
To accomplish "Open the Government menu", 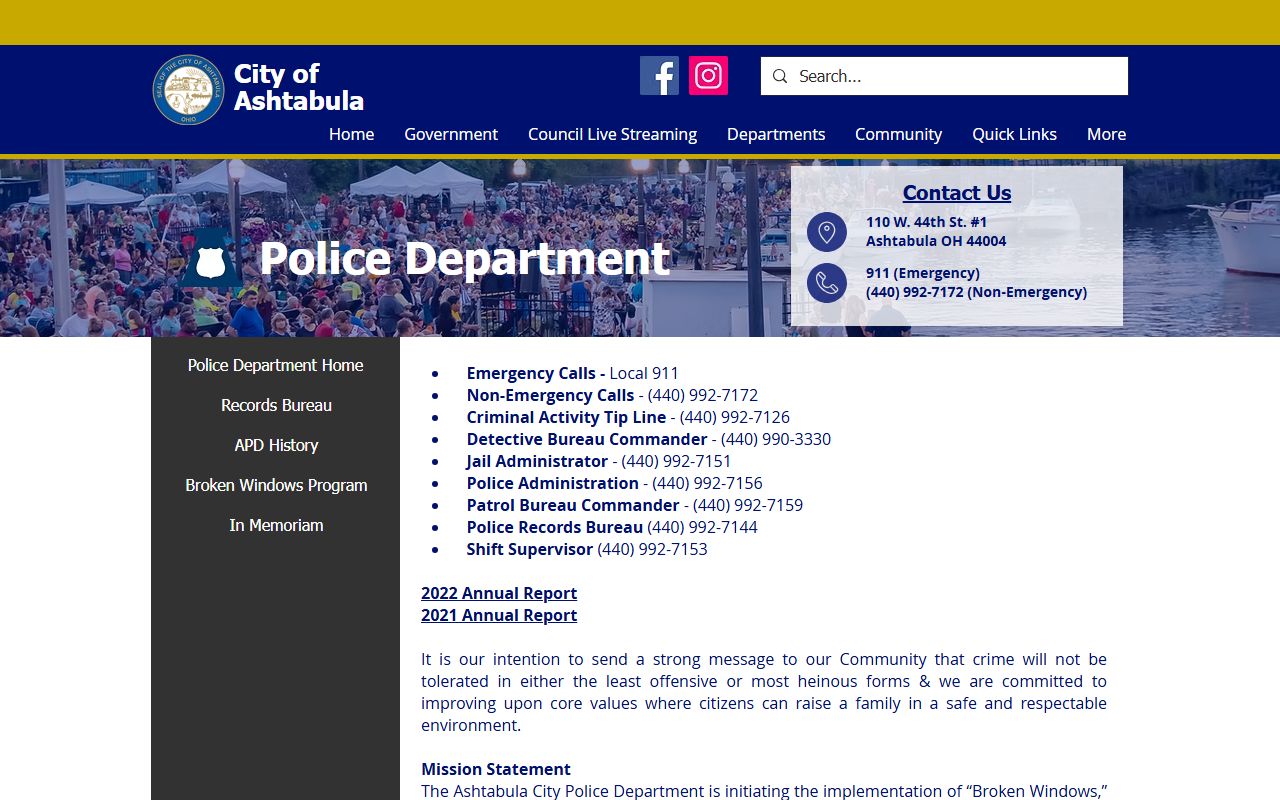I will click(x=451, y=134).
